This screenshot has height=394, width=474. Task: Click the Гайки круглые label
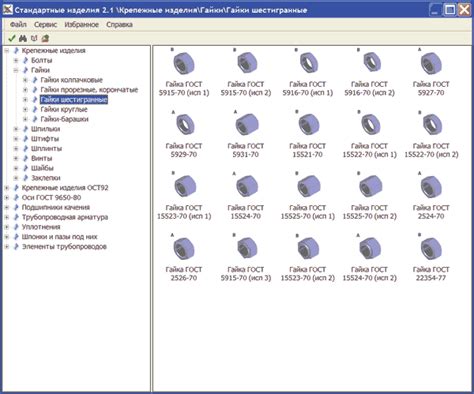click(64, 109)
